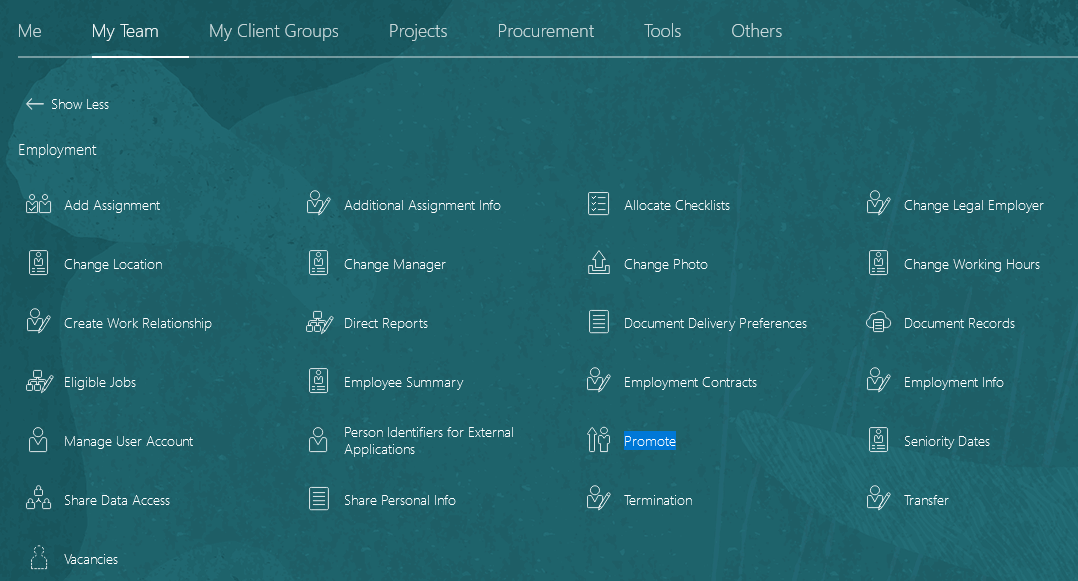Open the Employee Summary link
This screenshot has width=1078, height=581.
pyautogui.click(x=404, y=382)
